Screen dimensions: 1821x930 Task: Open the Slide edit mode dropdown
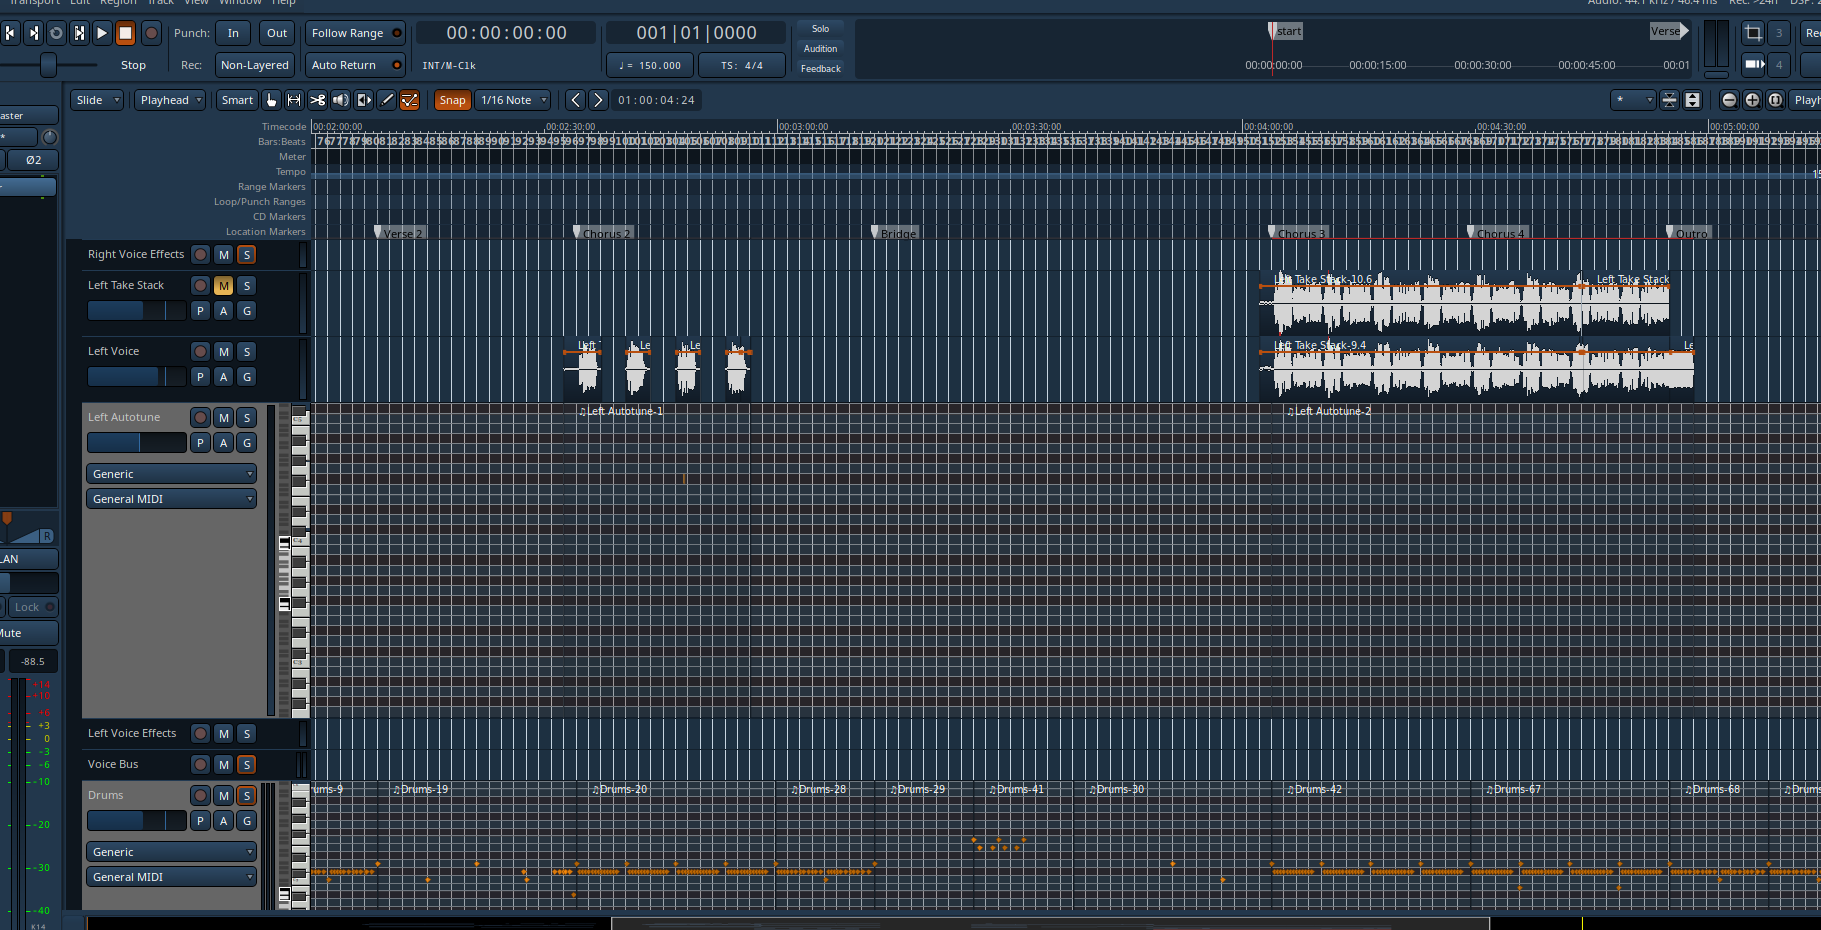tap(97, 100)
